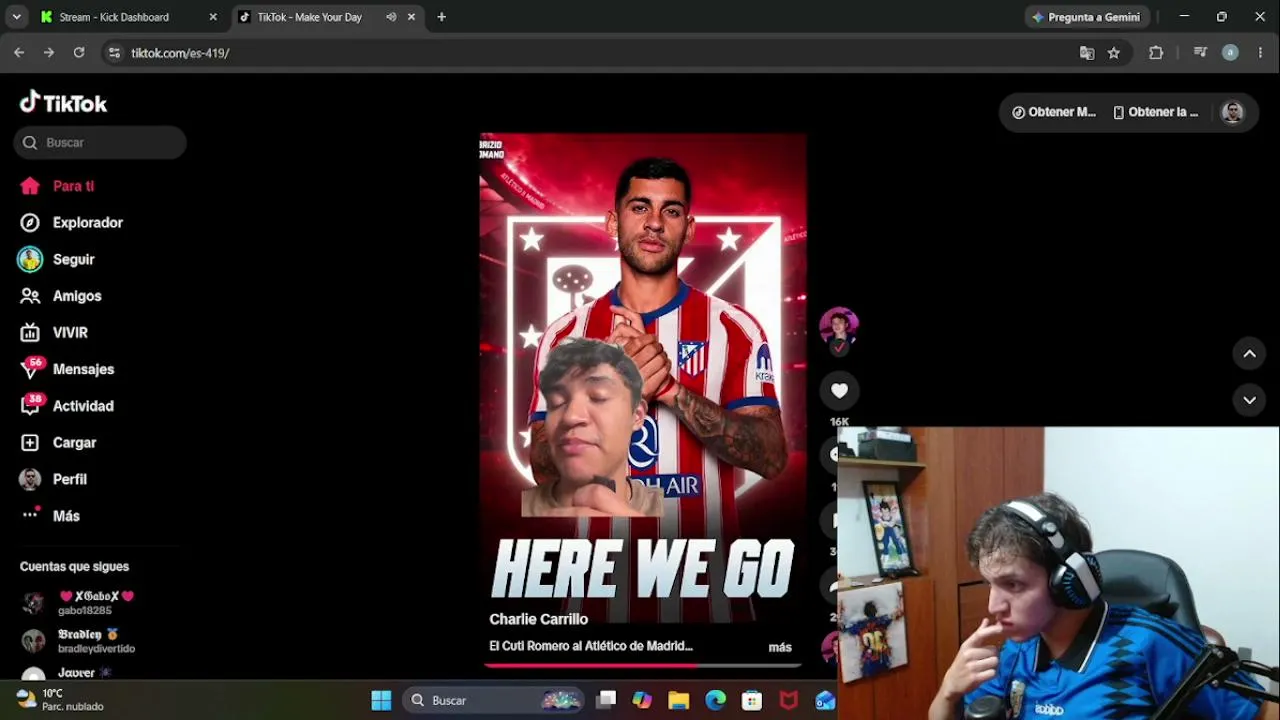Open the TikTok account avatar menu
The width and height of the screenshot is (1280, 720).
pos(1232,112)
